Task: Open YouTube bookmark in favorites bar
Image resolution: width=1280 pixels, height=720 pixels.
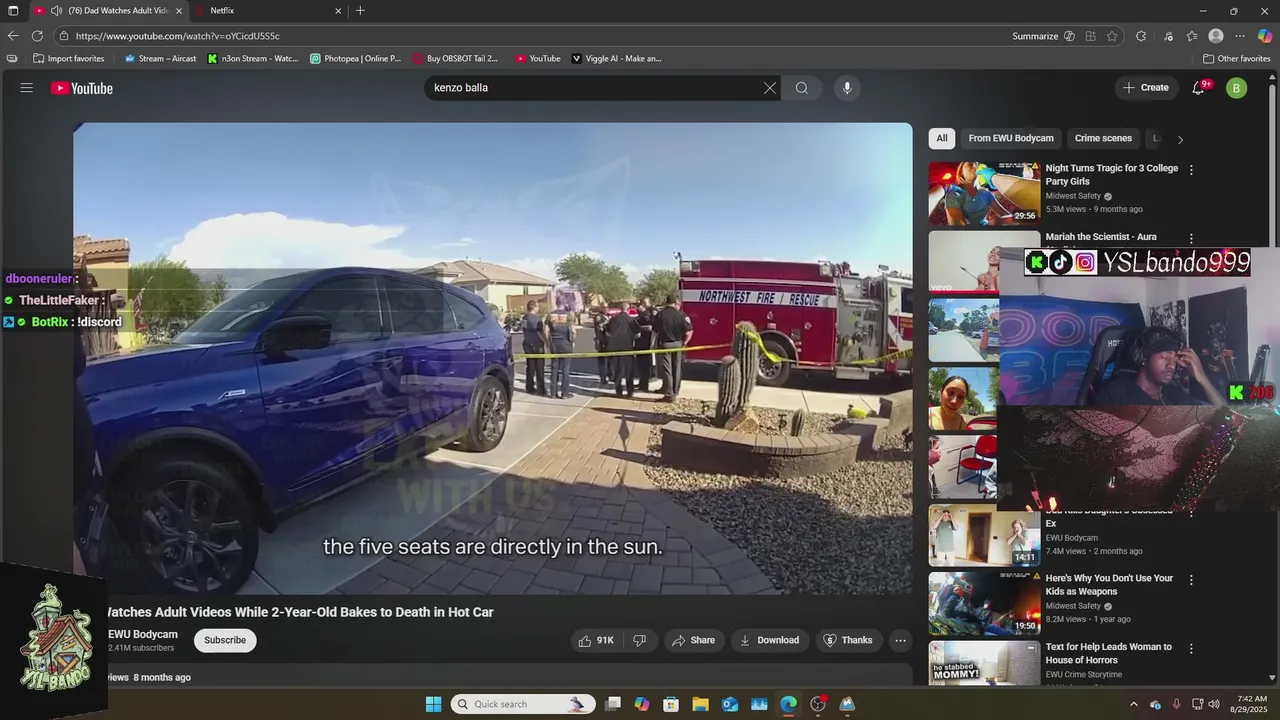Action: pyautogui.click(x=538, y=58)
